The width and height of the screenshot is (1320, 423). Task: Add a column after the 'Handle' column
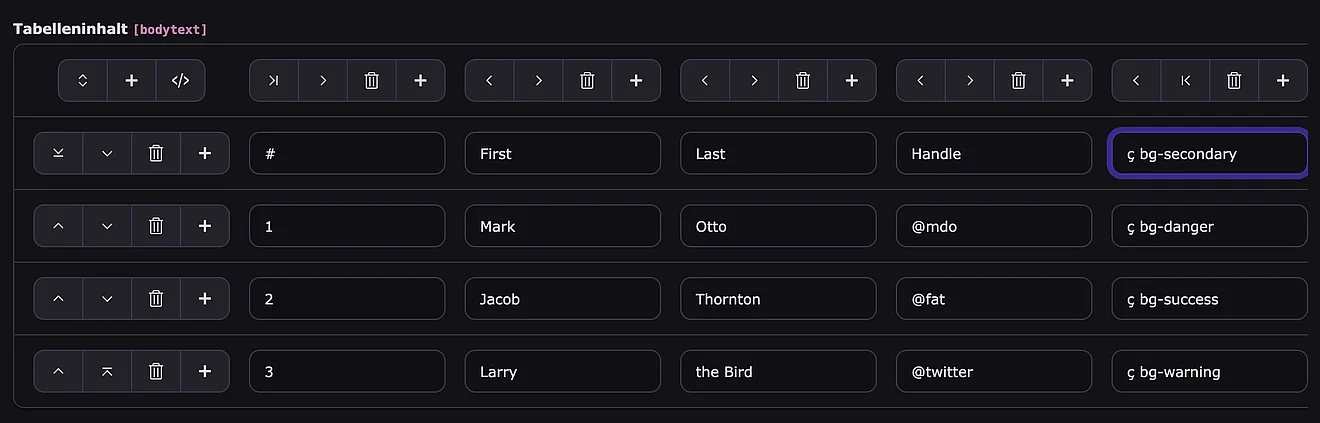pyautogui.click(x=1067, y=81)
